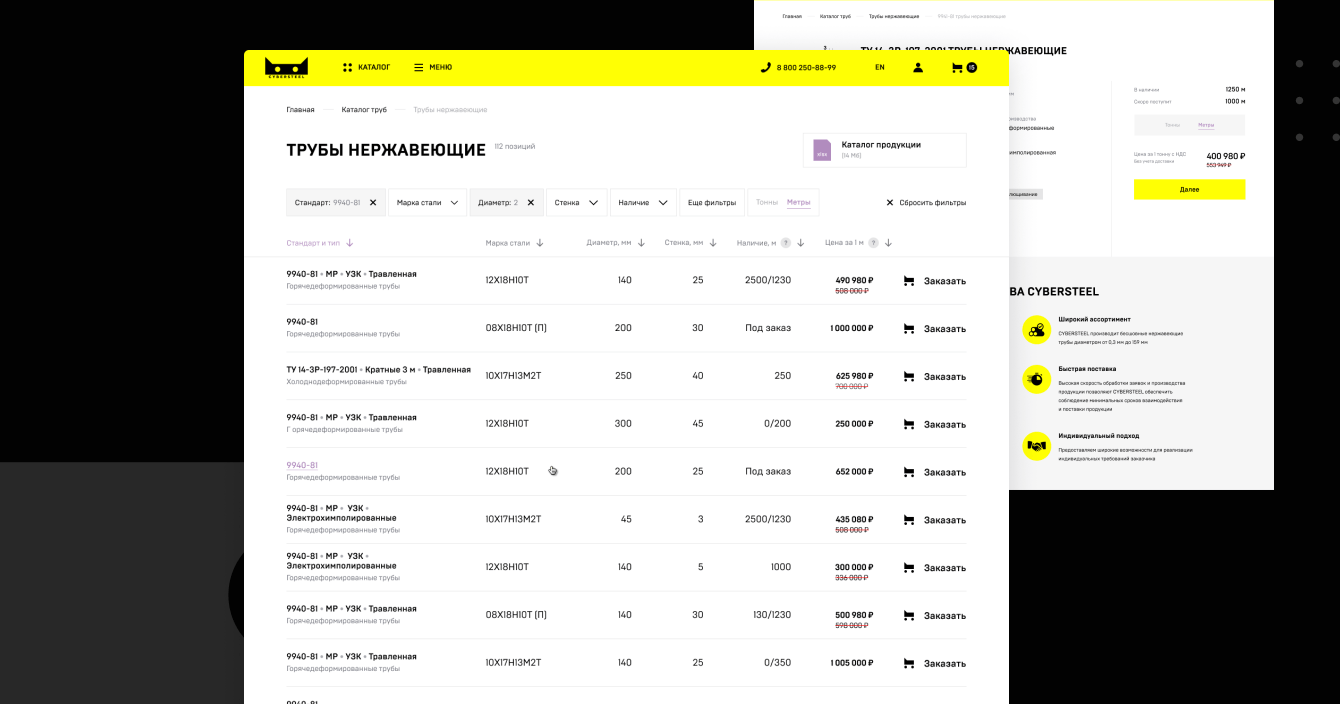The height and width of the screenshot is (704, 1340).
Task: Click Сбросить фильтры
Action: click(x=933, y=202)
